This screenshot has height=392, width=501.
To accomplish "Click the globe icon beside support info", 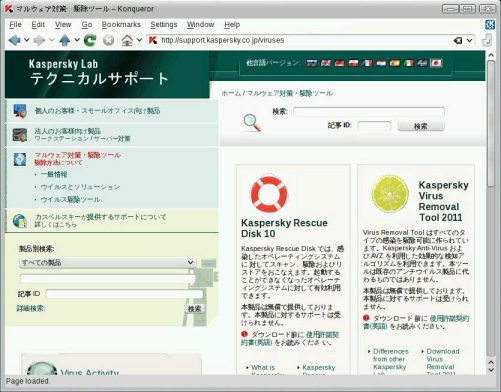I will click(x=20, y=221).
